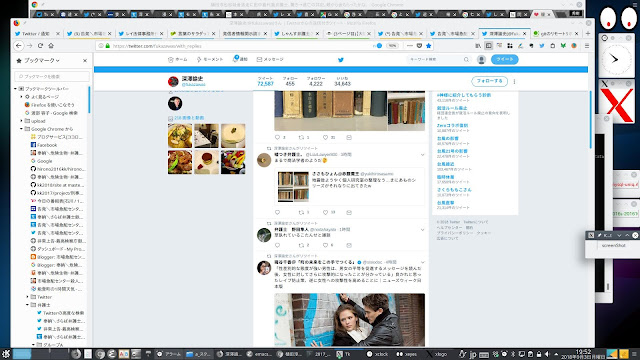Close the Bookmarks sidebar

tap(85, 60)
